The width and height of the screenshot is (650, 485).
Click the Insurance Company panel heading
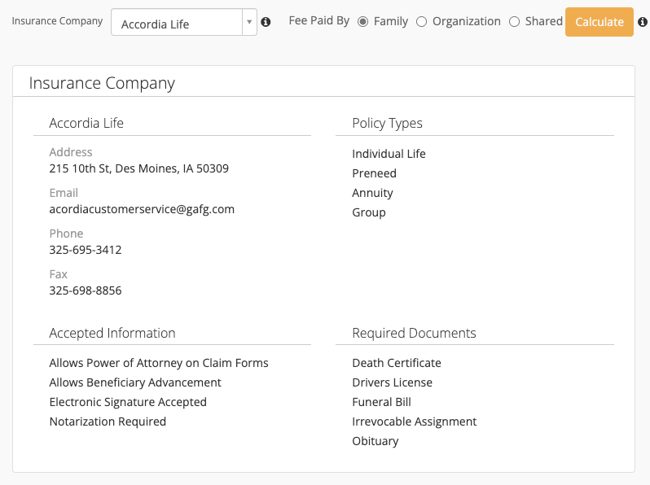click(102, 83)
